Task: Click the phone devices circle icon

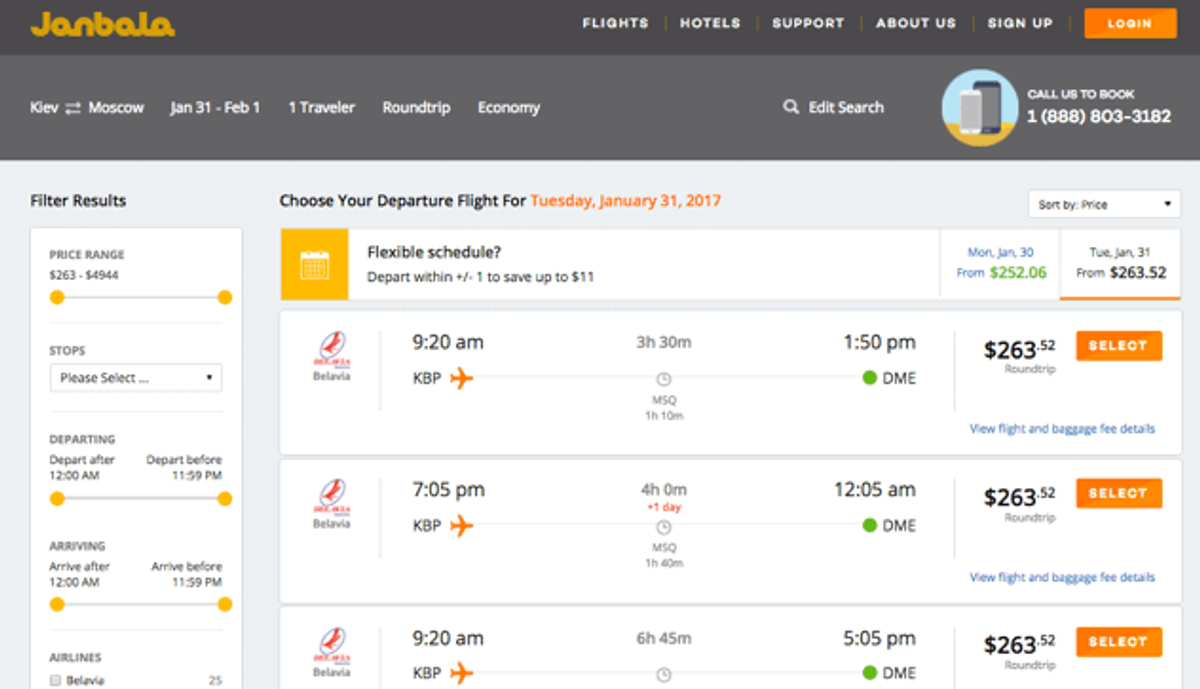Action: click(x=980, y=108)
